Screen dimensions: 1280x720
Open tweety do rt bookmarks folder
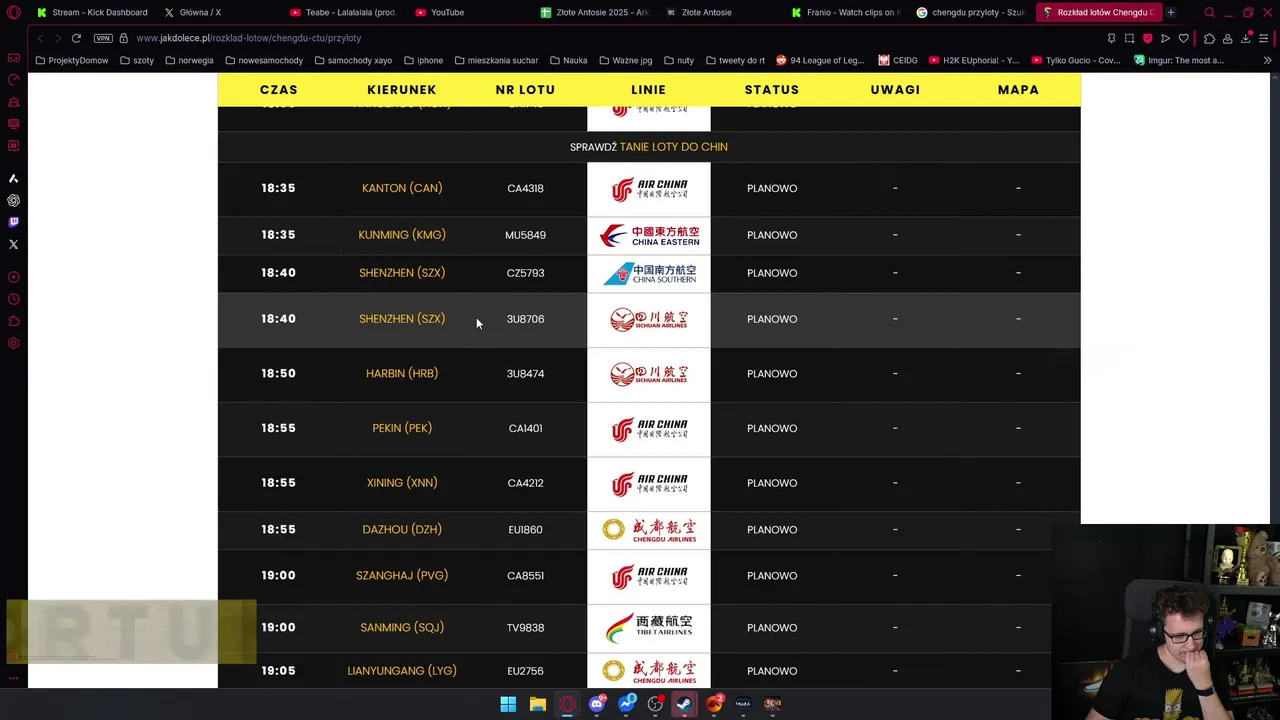click(735, 60)
